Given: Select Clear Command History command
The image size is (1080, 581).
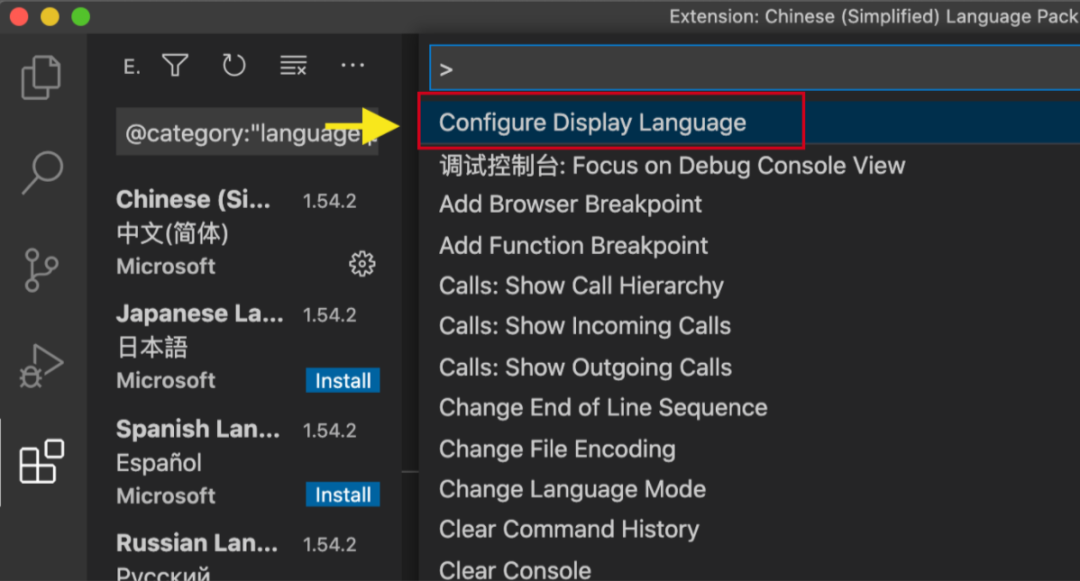Looking at the screenshot, I should click(749, 529).
